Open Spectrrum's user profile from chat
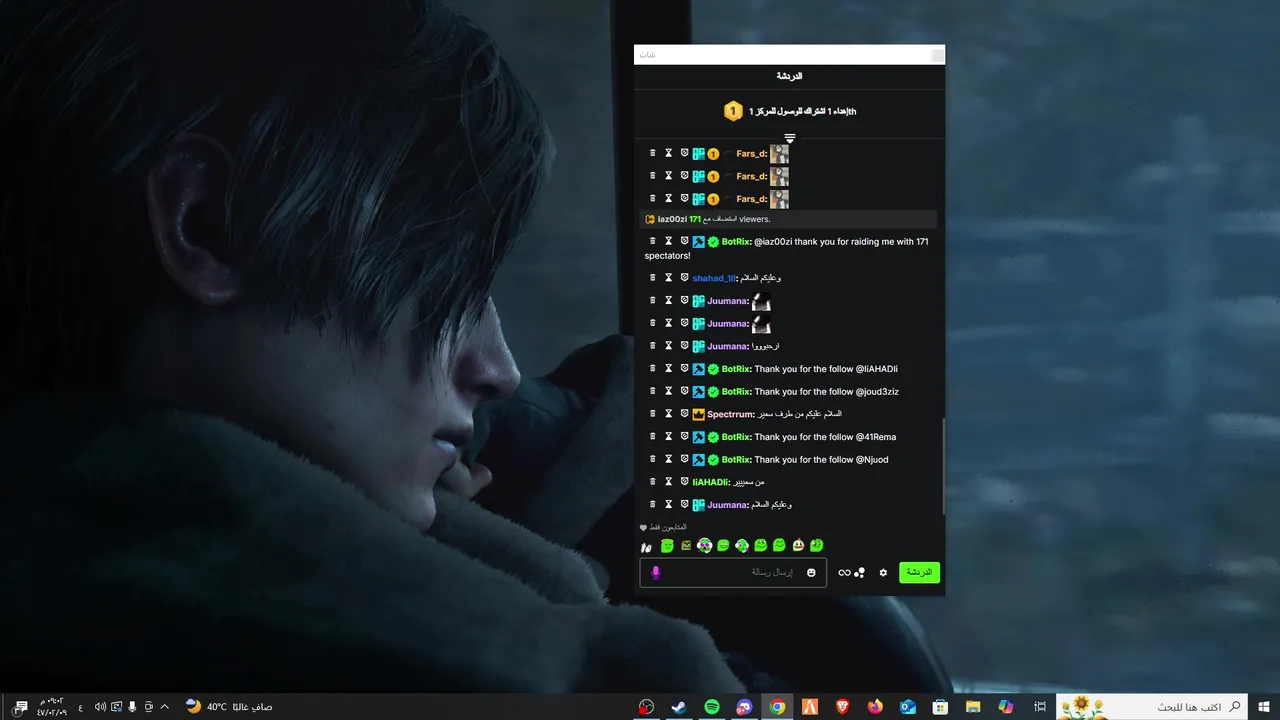This screenshot has height=720, width=1280. (x=730, y=414)
